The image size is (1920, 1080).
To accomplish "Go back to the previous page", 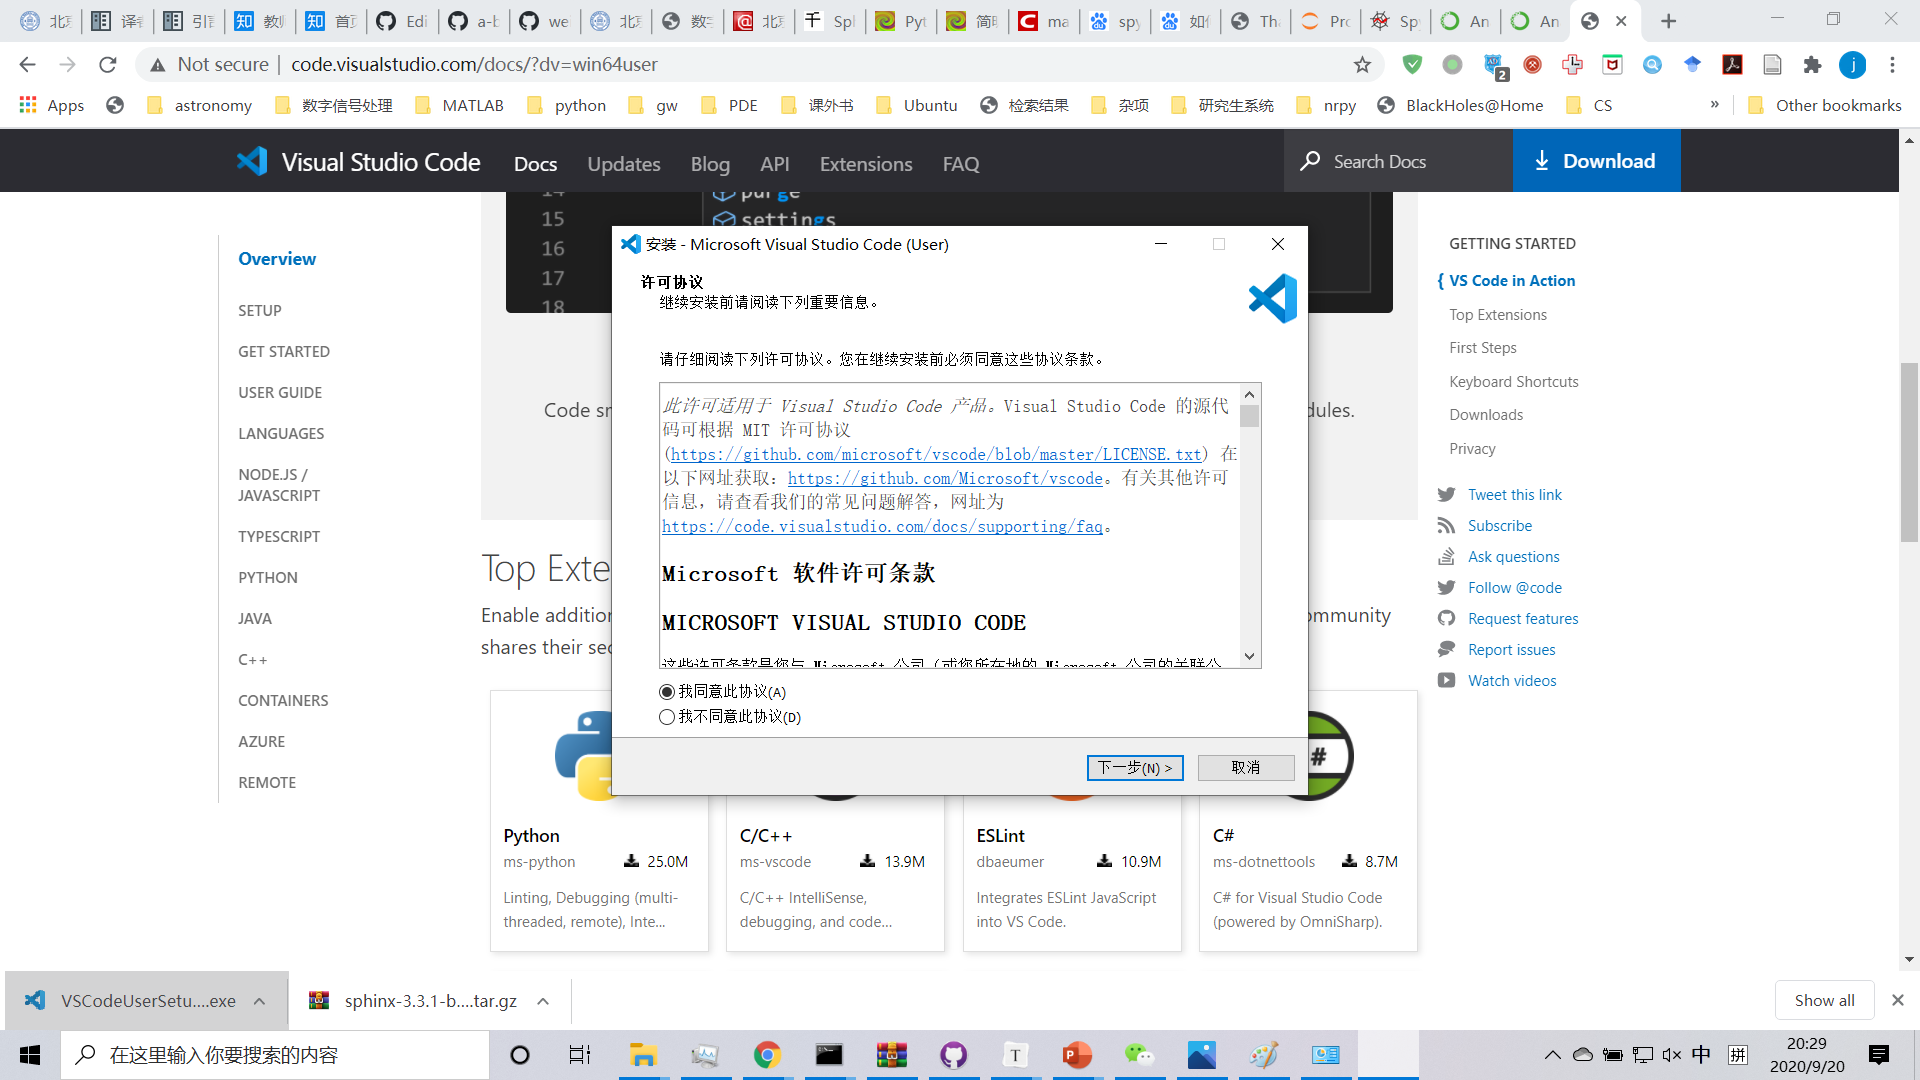I will coord(27,65).
